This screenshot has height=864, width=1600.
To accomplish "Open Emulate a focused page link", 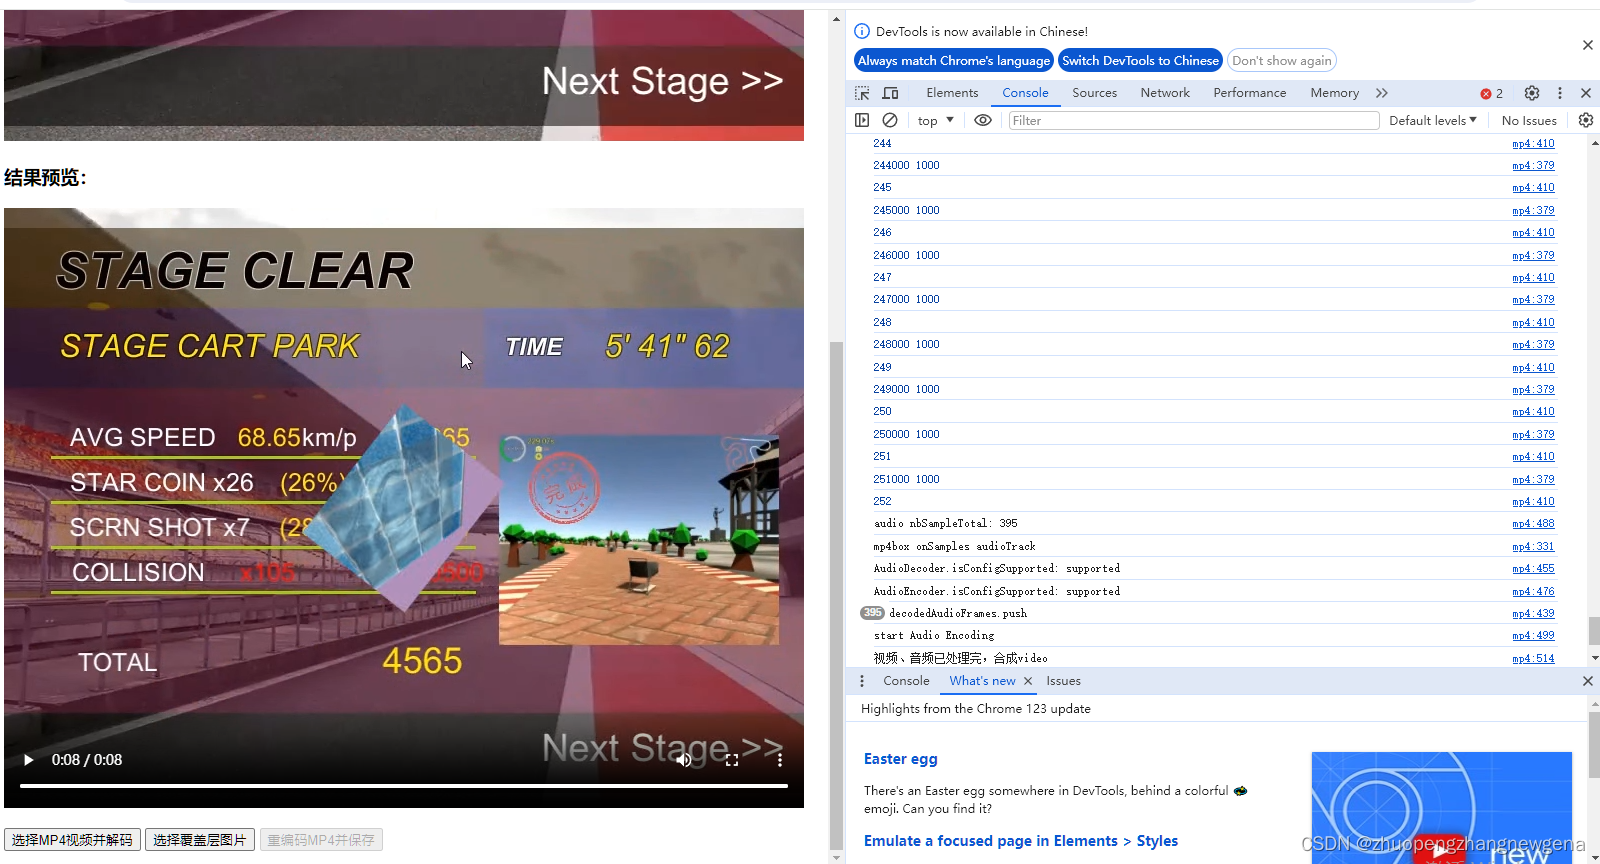I will [1021, 841].
